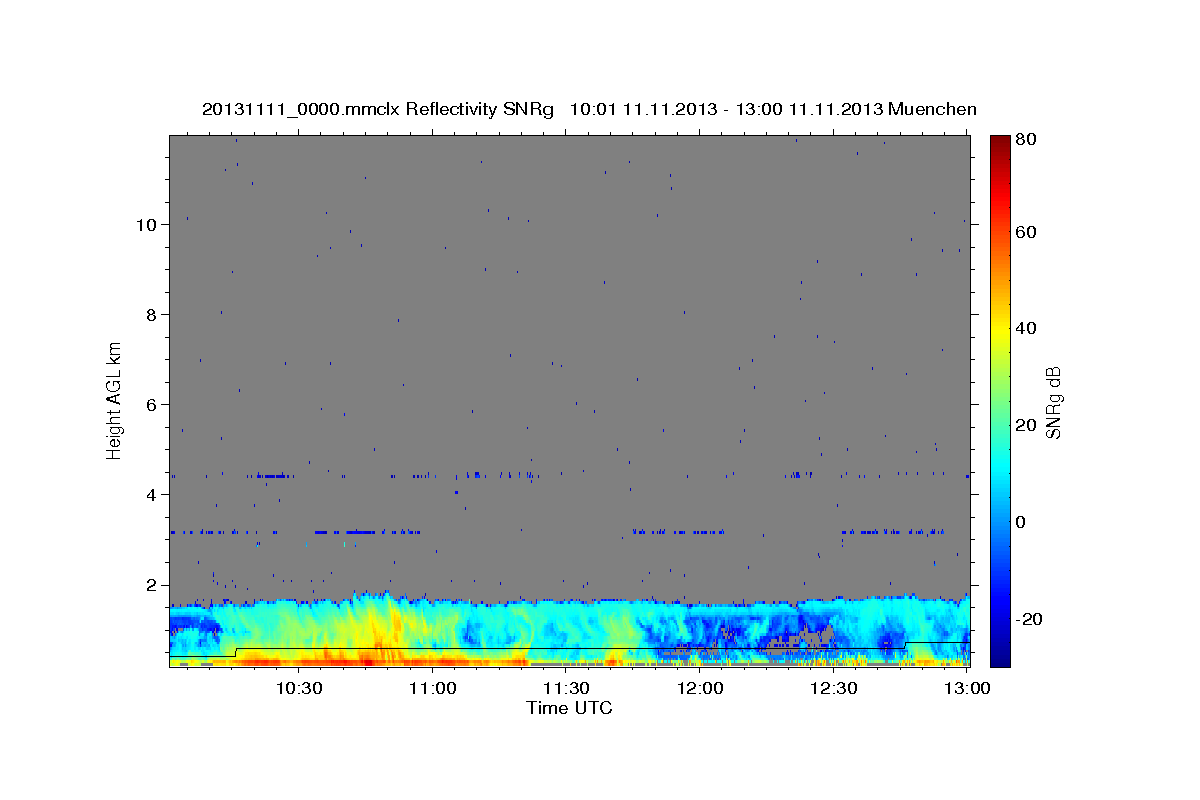Click the 12:30 time tick label
The height and width of the screenshot is (800, 1200).
[x=833, y=688]
